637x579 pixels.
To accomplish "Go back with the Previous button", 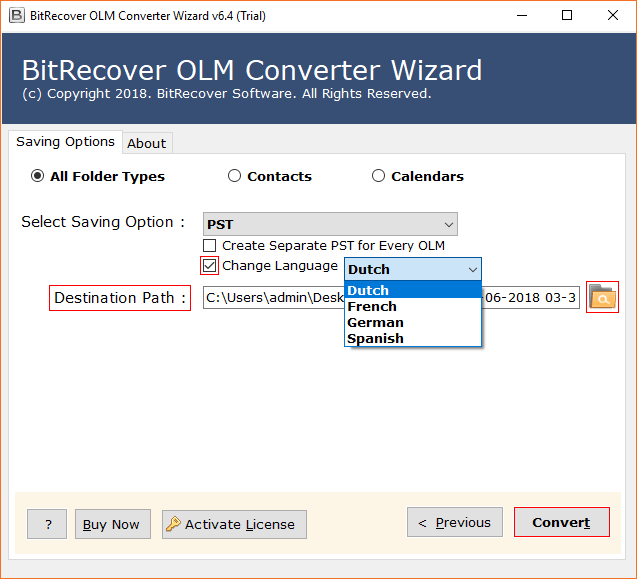I will pyautogui.click(x=455, y=522).
